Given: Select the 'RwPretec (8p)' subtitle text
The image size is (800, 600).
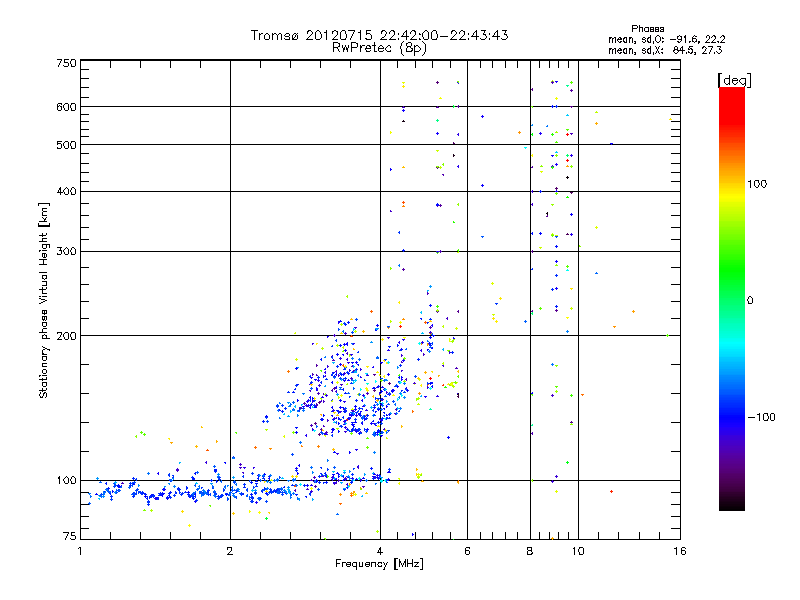Looking at the screenshot, I should [379, 48].
